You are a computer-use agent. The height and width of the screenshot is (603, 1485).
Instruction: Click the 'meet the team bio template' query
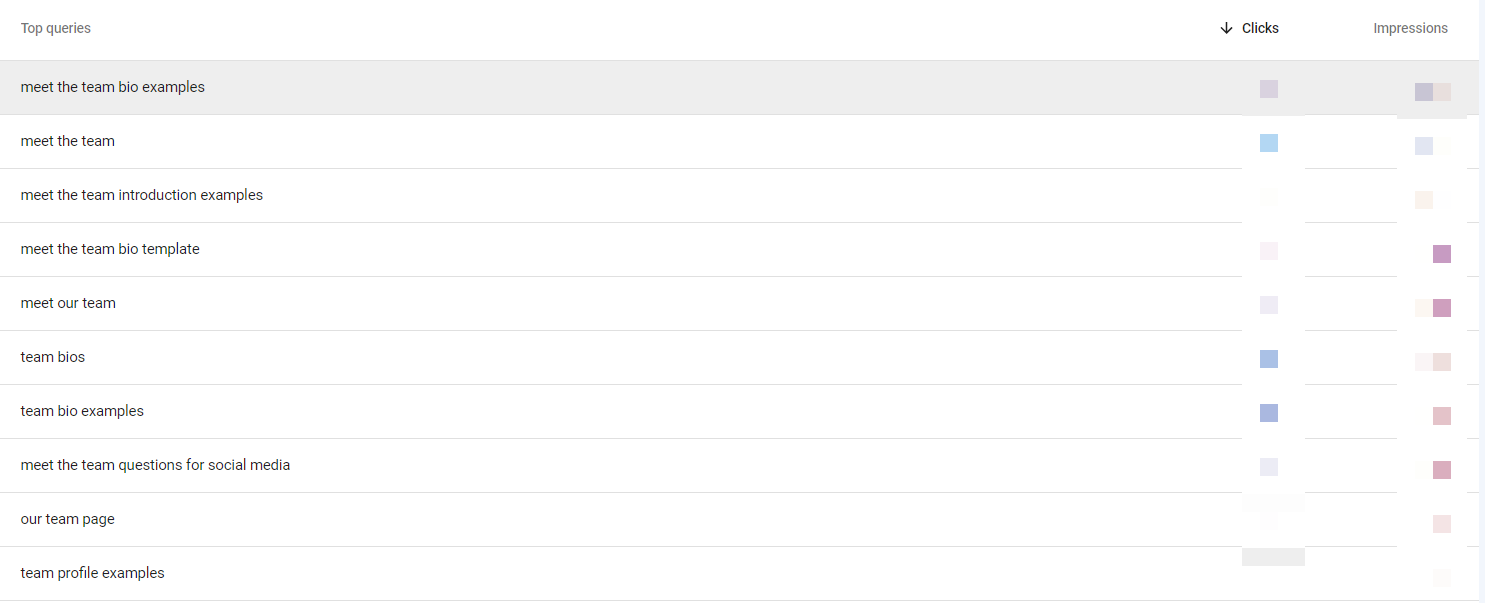110,249
